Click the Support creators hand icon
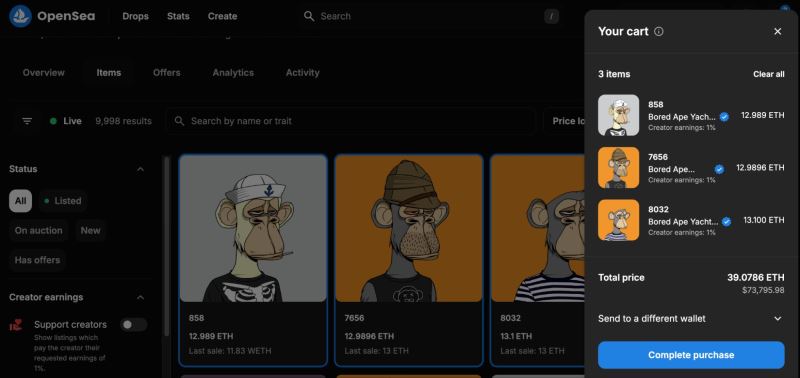The width and height of the screenshot is (800, 378). [x=16, y=325]
